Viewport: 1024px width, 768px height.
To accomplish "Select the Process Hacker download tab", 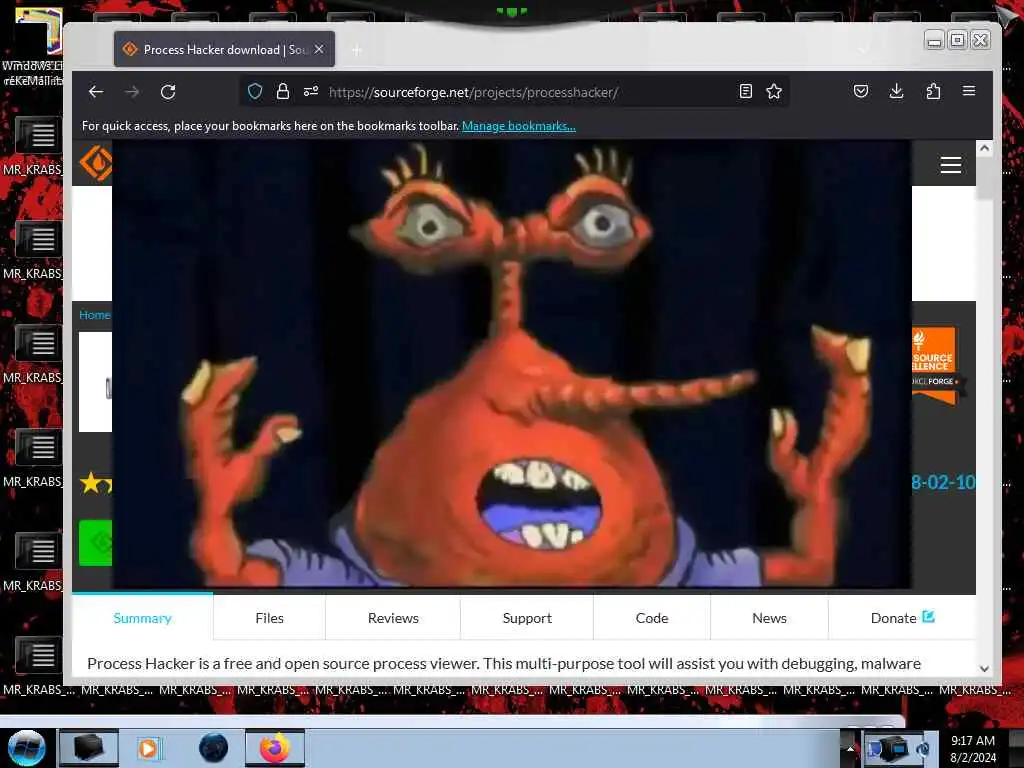I will [x=224, y=49].
